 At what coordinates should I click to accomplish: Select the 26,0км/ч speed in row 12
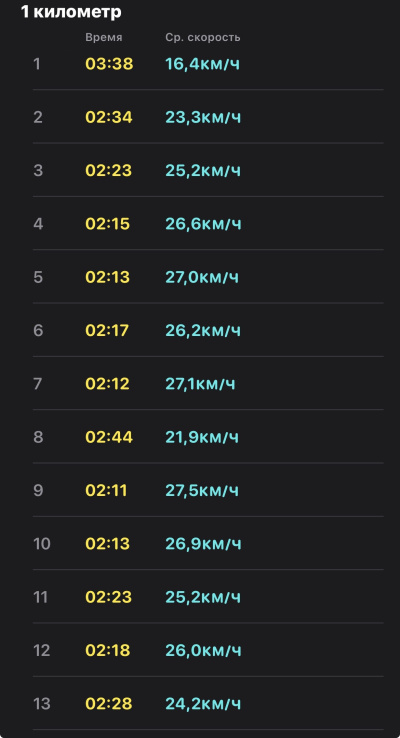point(203,650)
